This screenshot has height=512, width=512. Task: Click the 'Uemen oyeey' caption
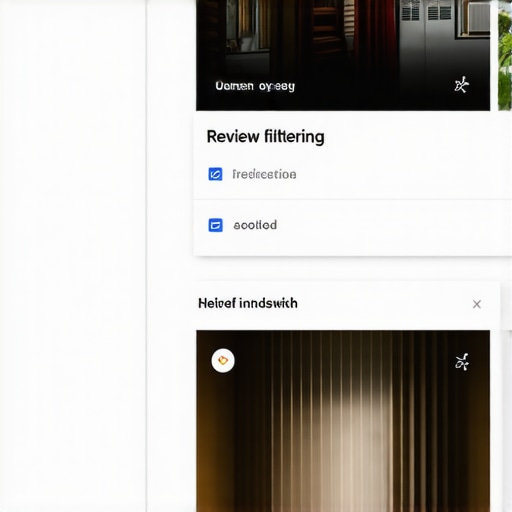255,86
